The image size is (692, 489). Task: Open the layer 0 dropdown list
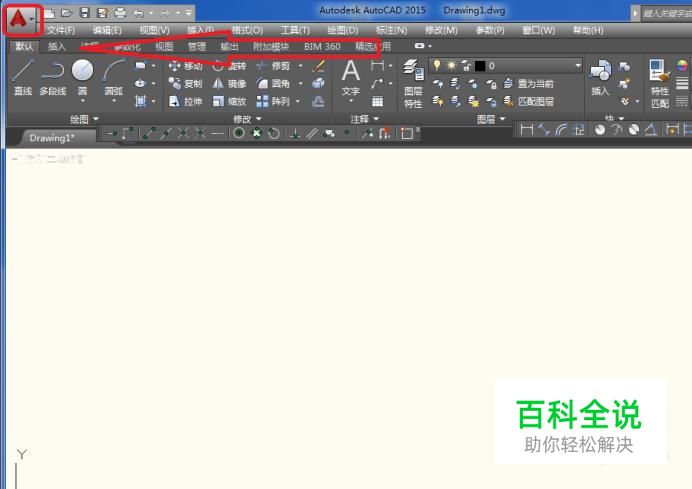coord(578,66)
